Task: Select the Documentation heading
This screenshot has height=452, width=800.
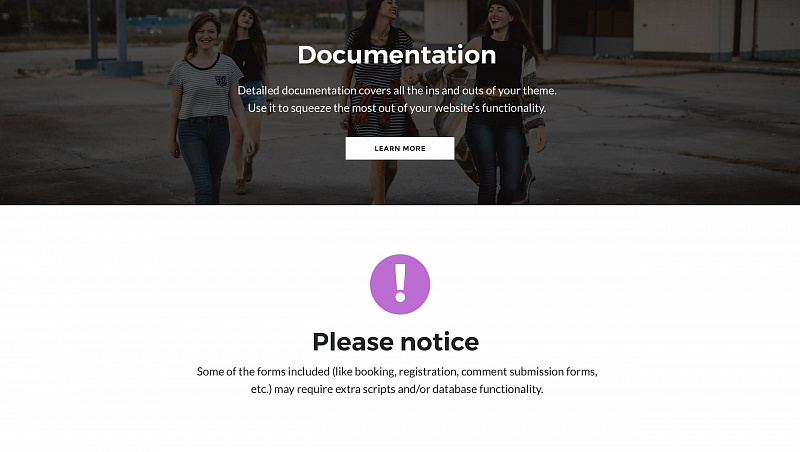Action: point(397,55)
